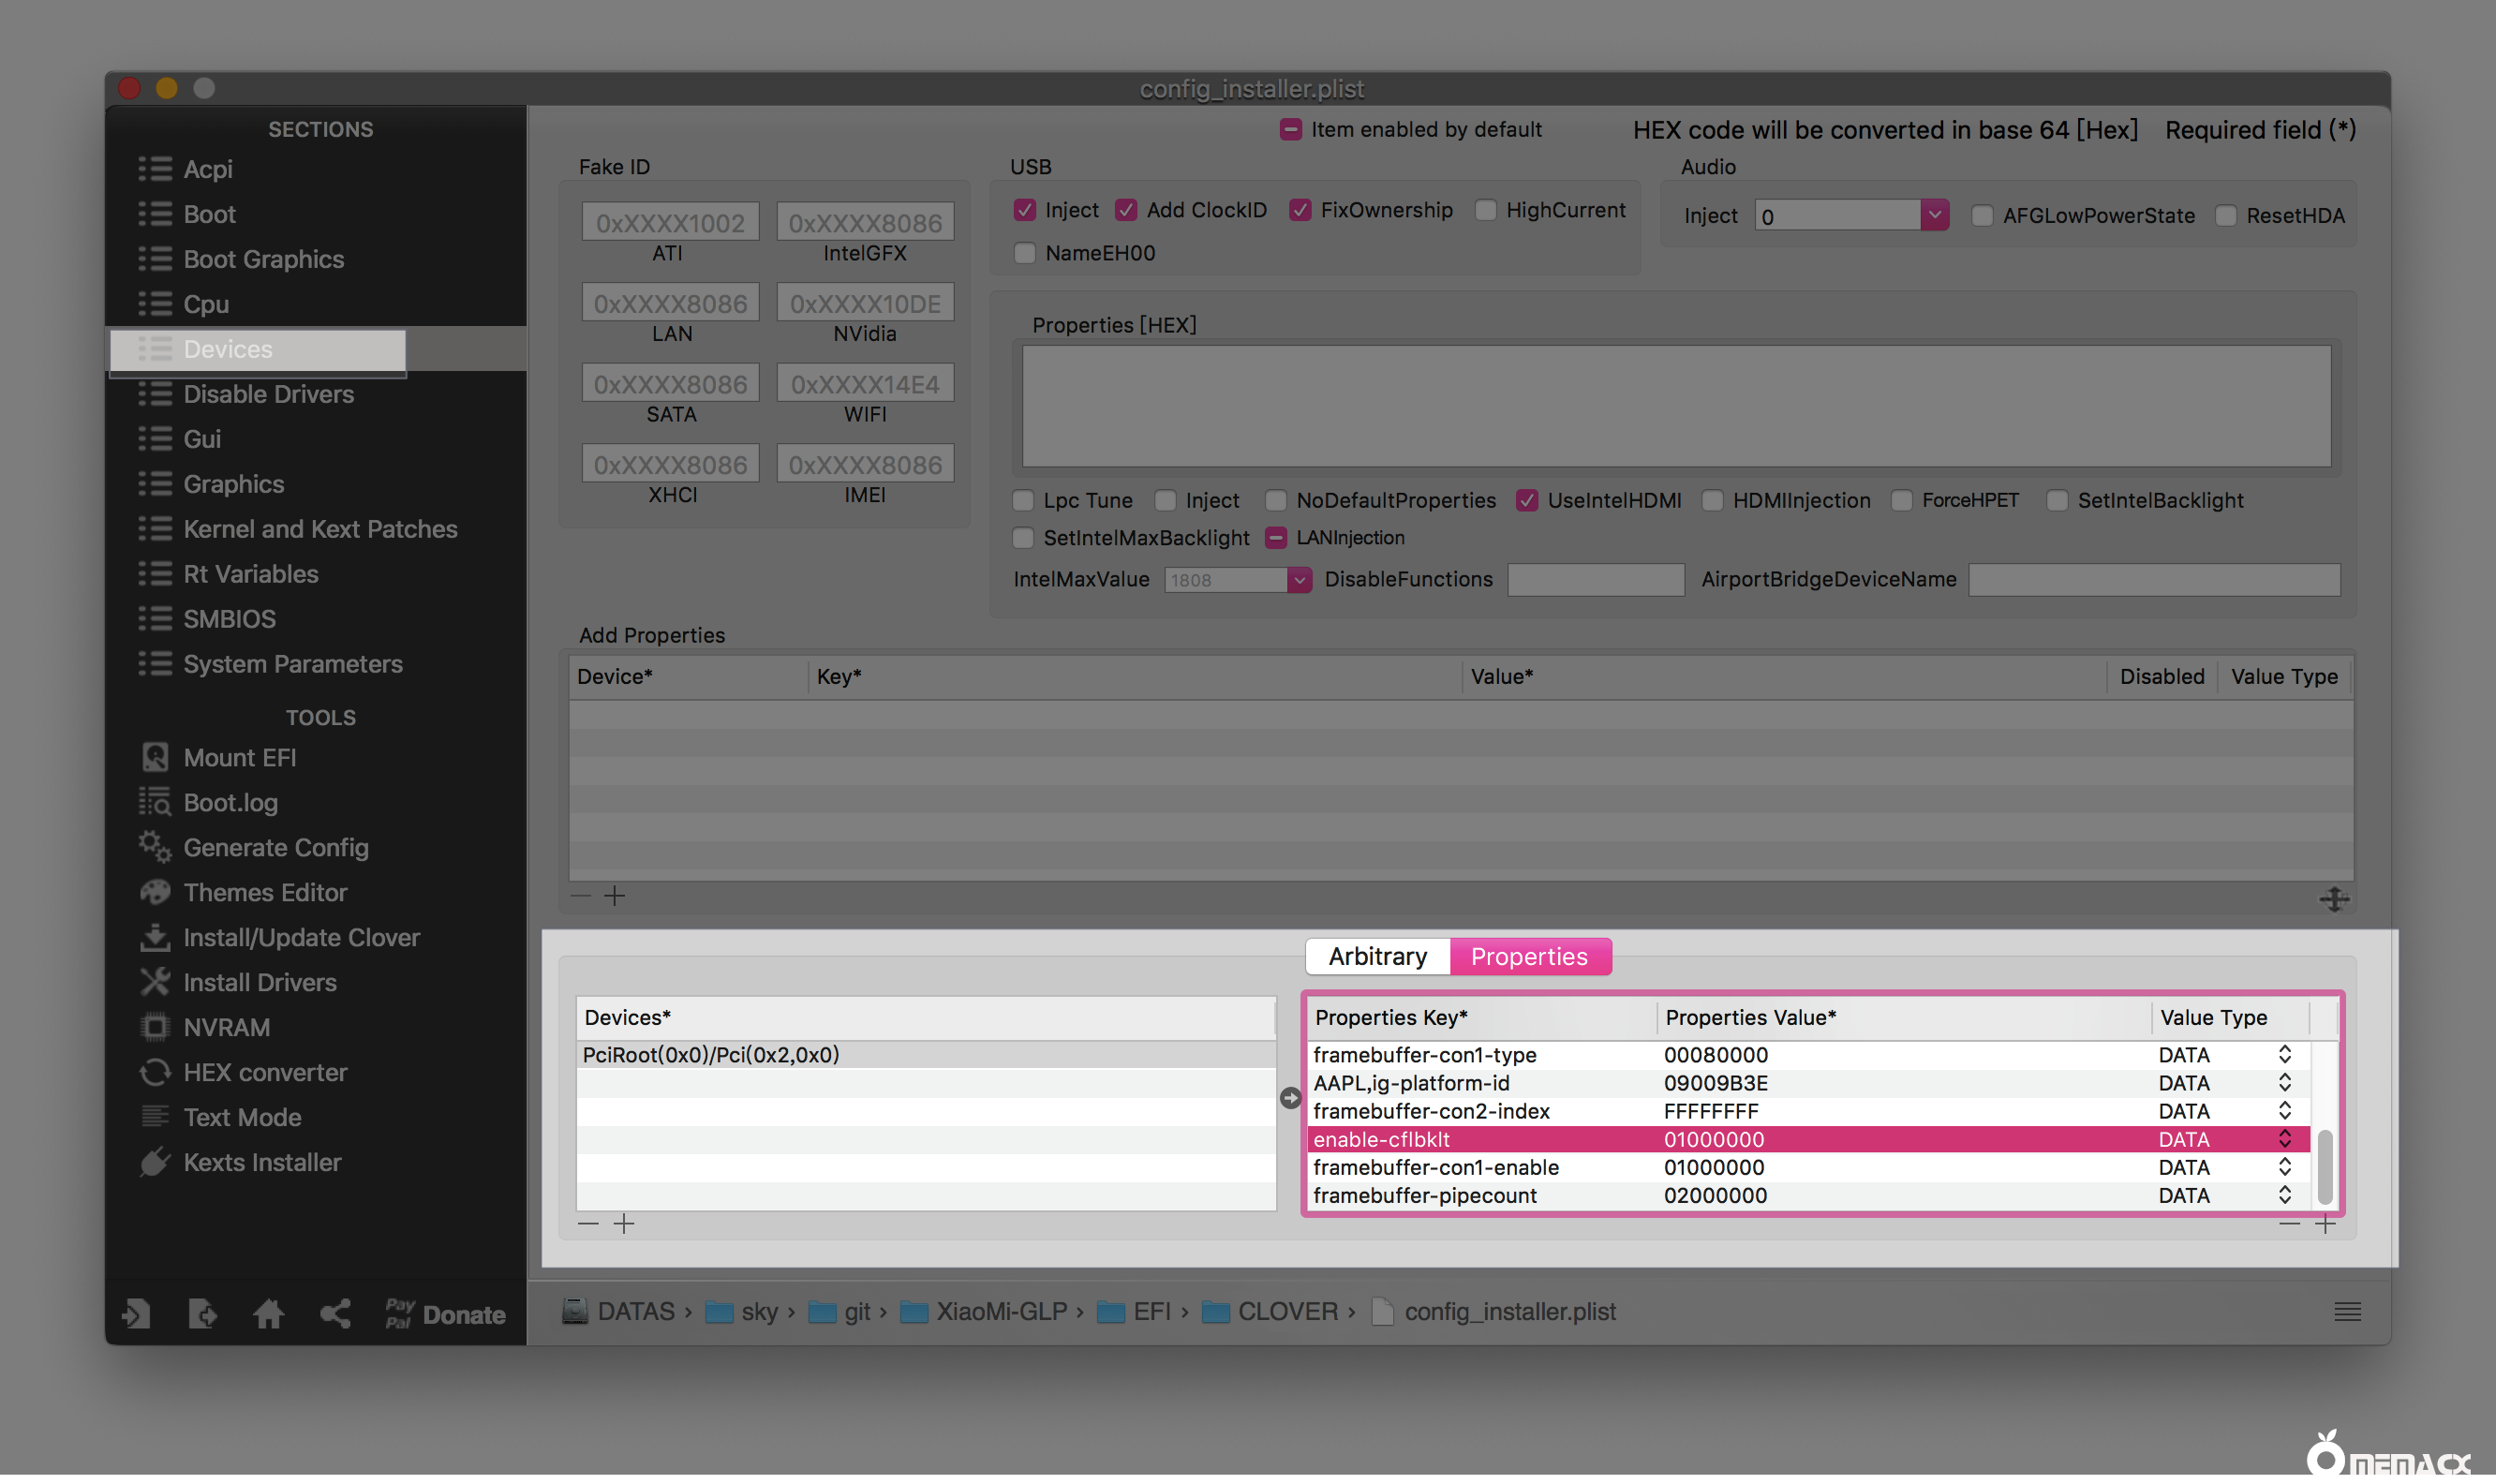Open the Themes Editor
The height and width of the screenshot is (1484, 2496).
[265, 892]
